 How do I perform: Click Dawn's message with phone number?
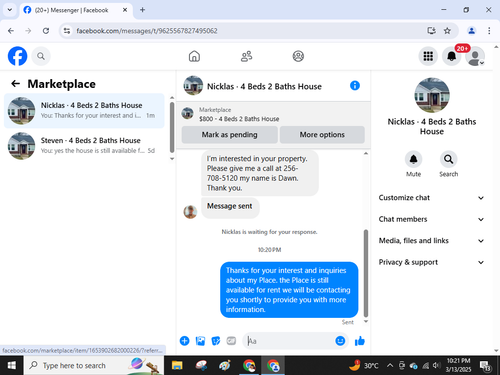coord(260,173)
